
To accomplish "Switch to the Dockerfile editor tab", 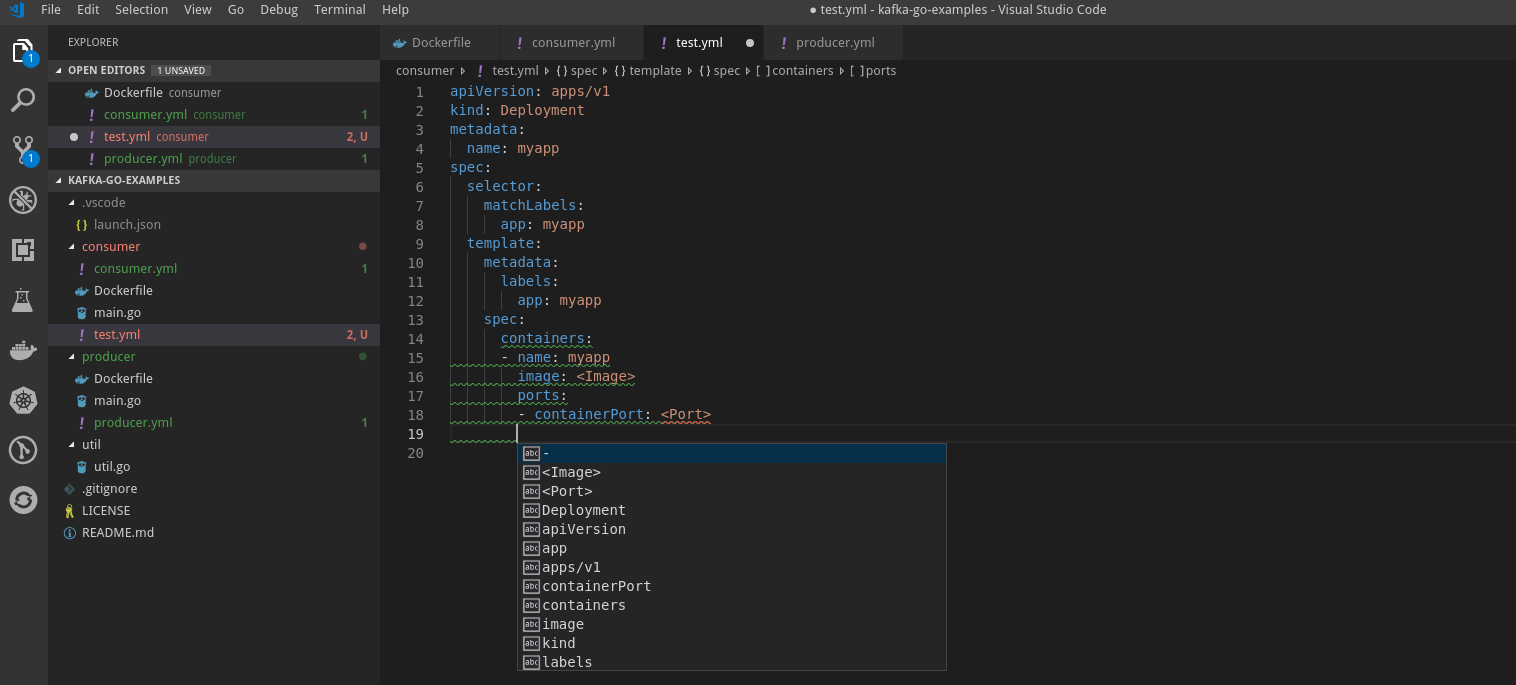I will pos(440,43).
